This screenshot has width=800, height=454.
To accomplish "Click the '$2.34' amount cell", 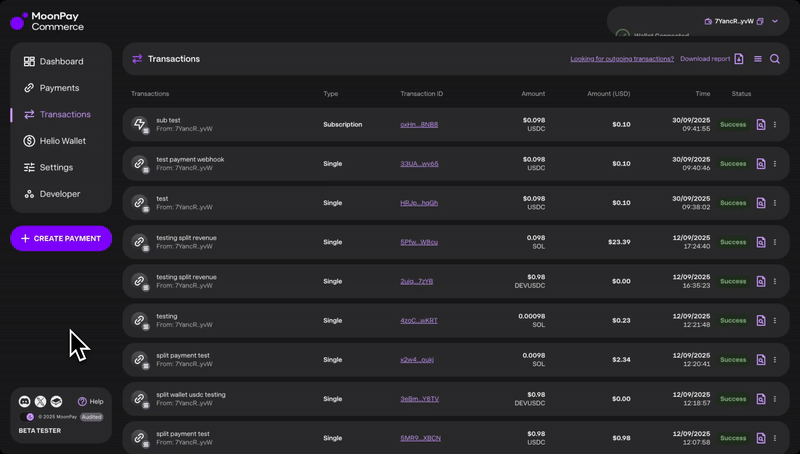I will pyautogui.click(x=621, y=360).
